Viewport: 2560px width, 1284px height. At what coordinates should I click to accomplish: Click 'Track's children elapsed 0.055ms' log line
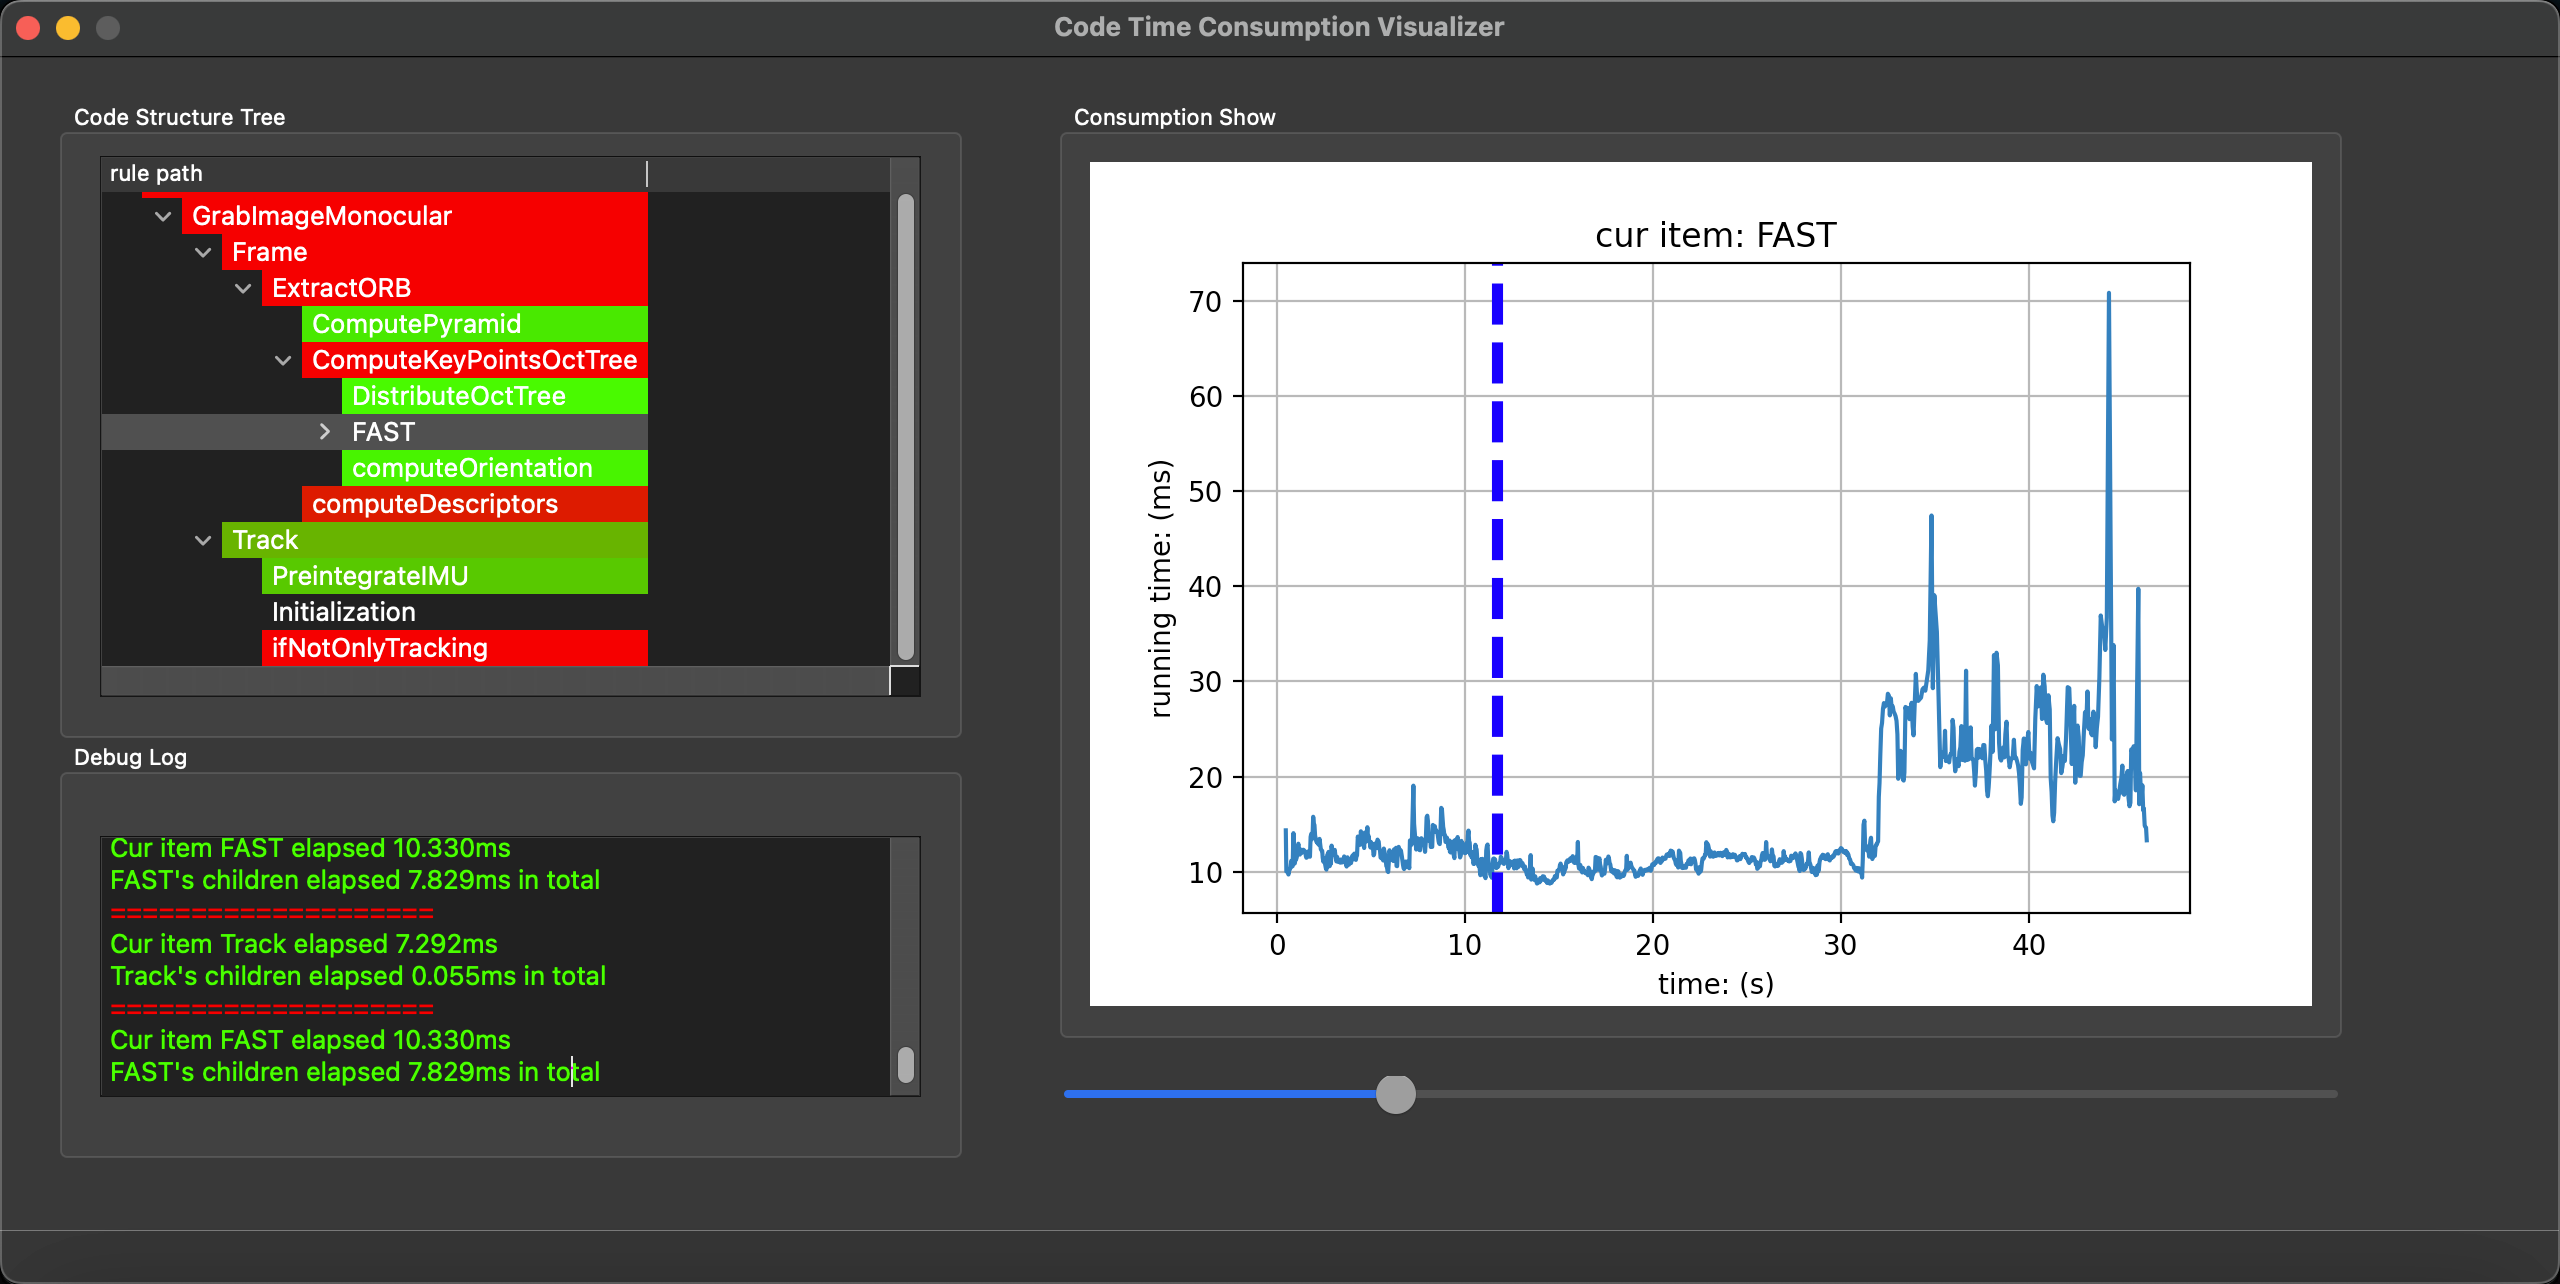click(x=358, y=976)
